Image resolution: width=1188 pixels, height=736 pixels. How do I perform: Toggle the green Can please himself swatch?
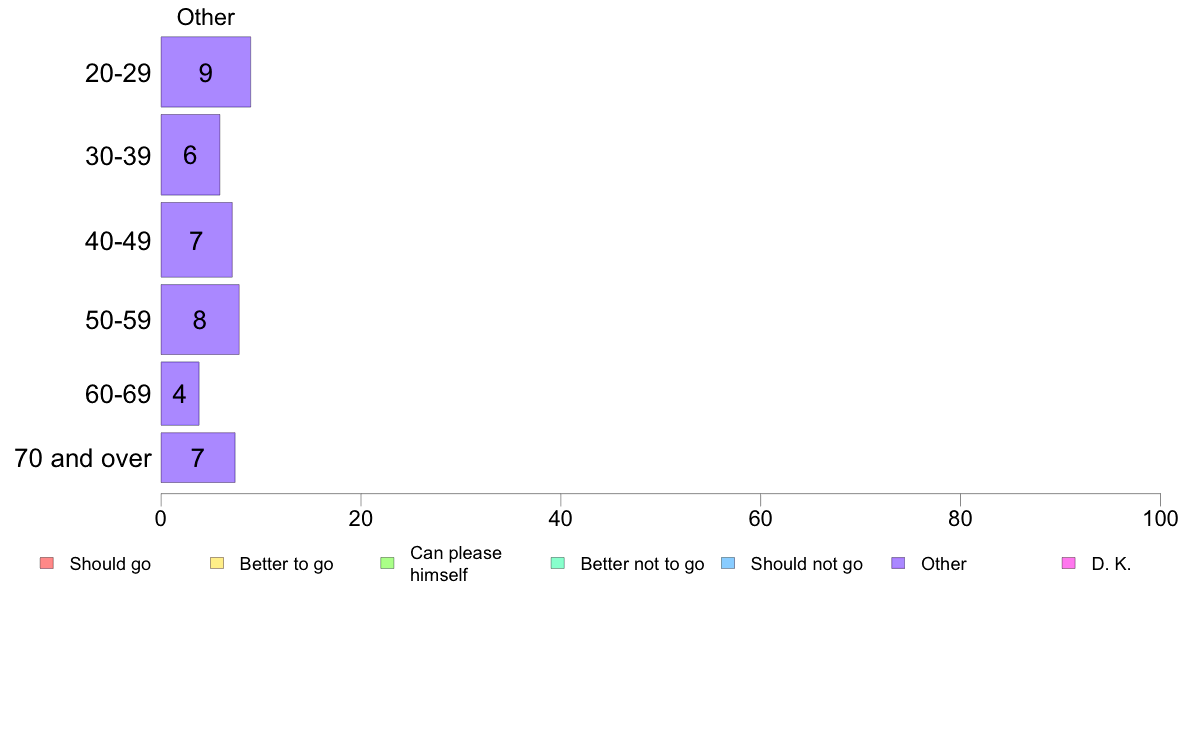click(x=388, y=563)
